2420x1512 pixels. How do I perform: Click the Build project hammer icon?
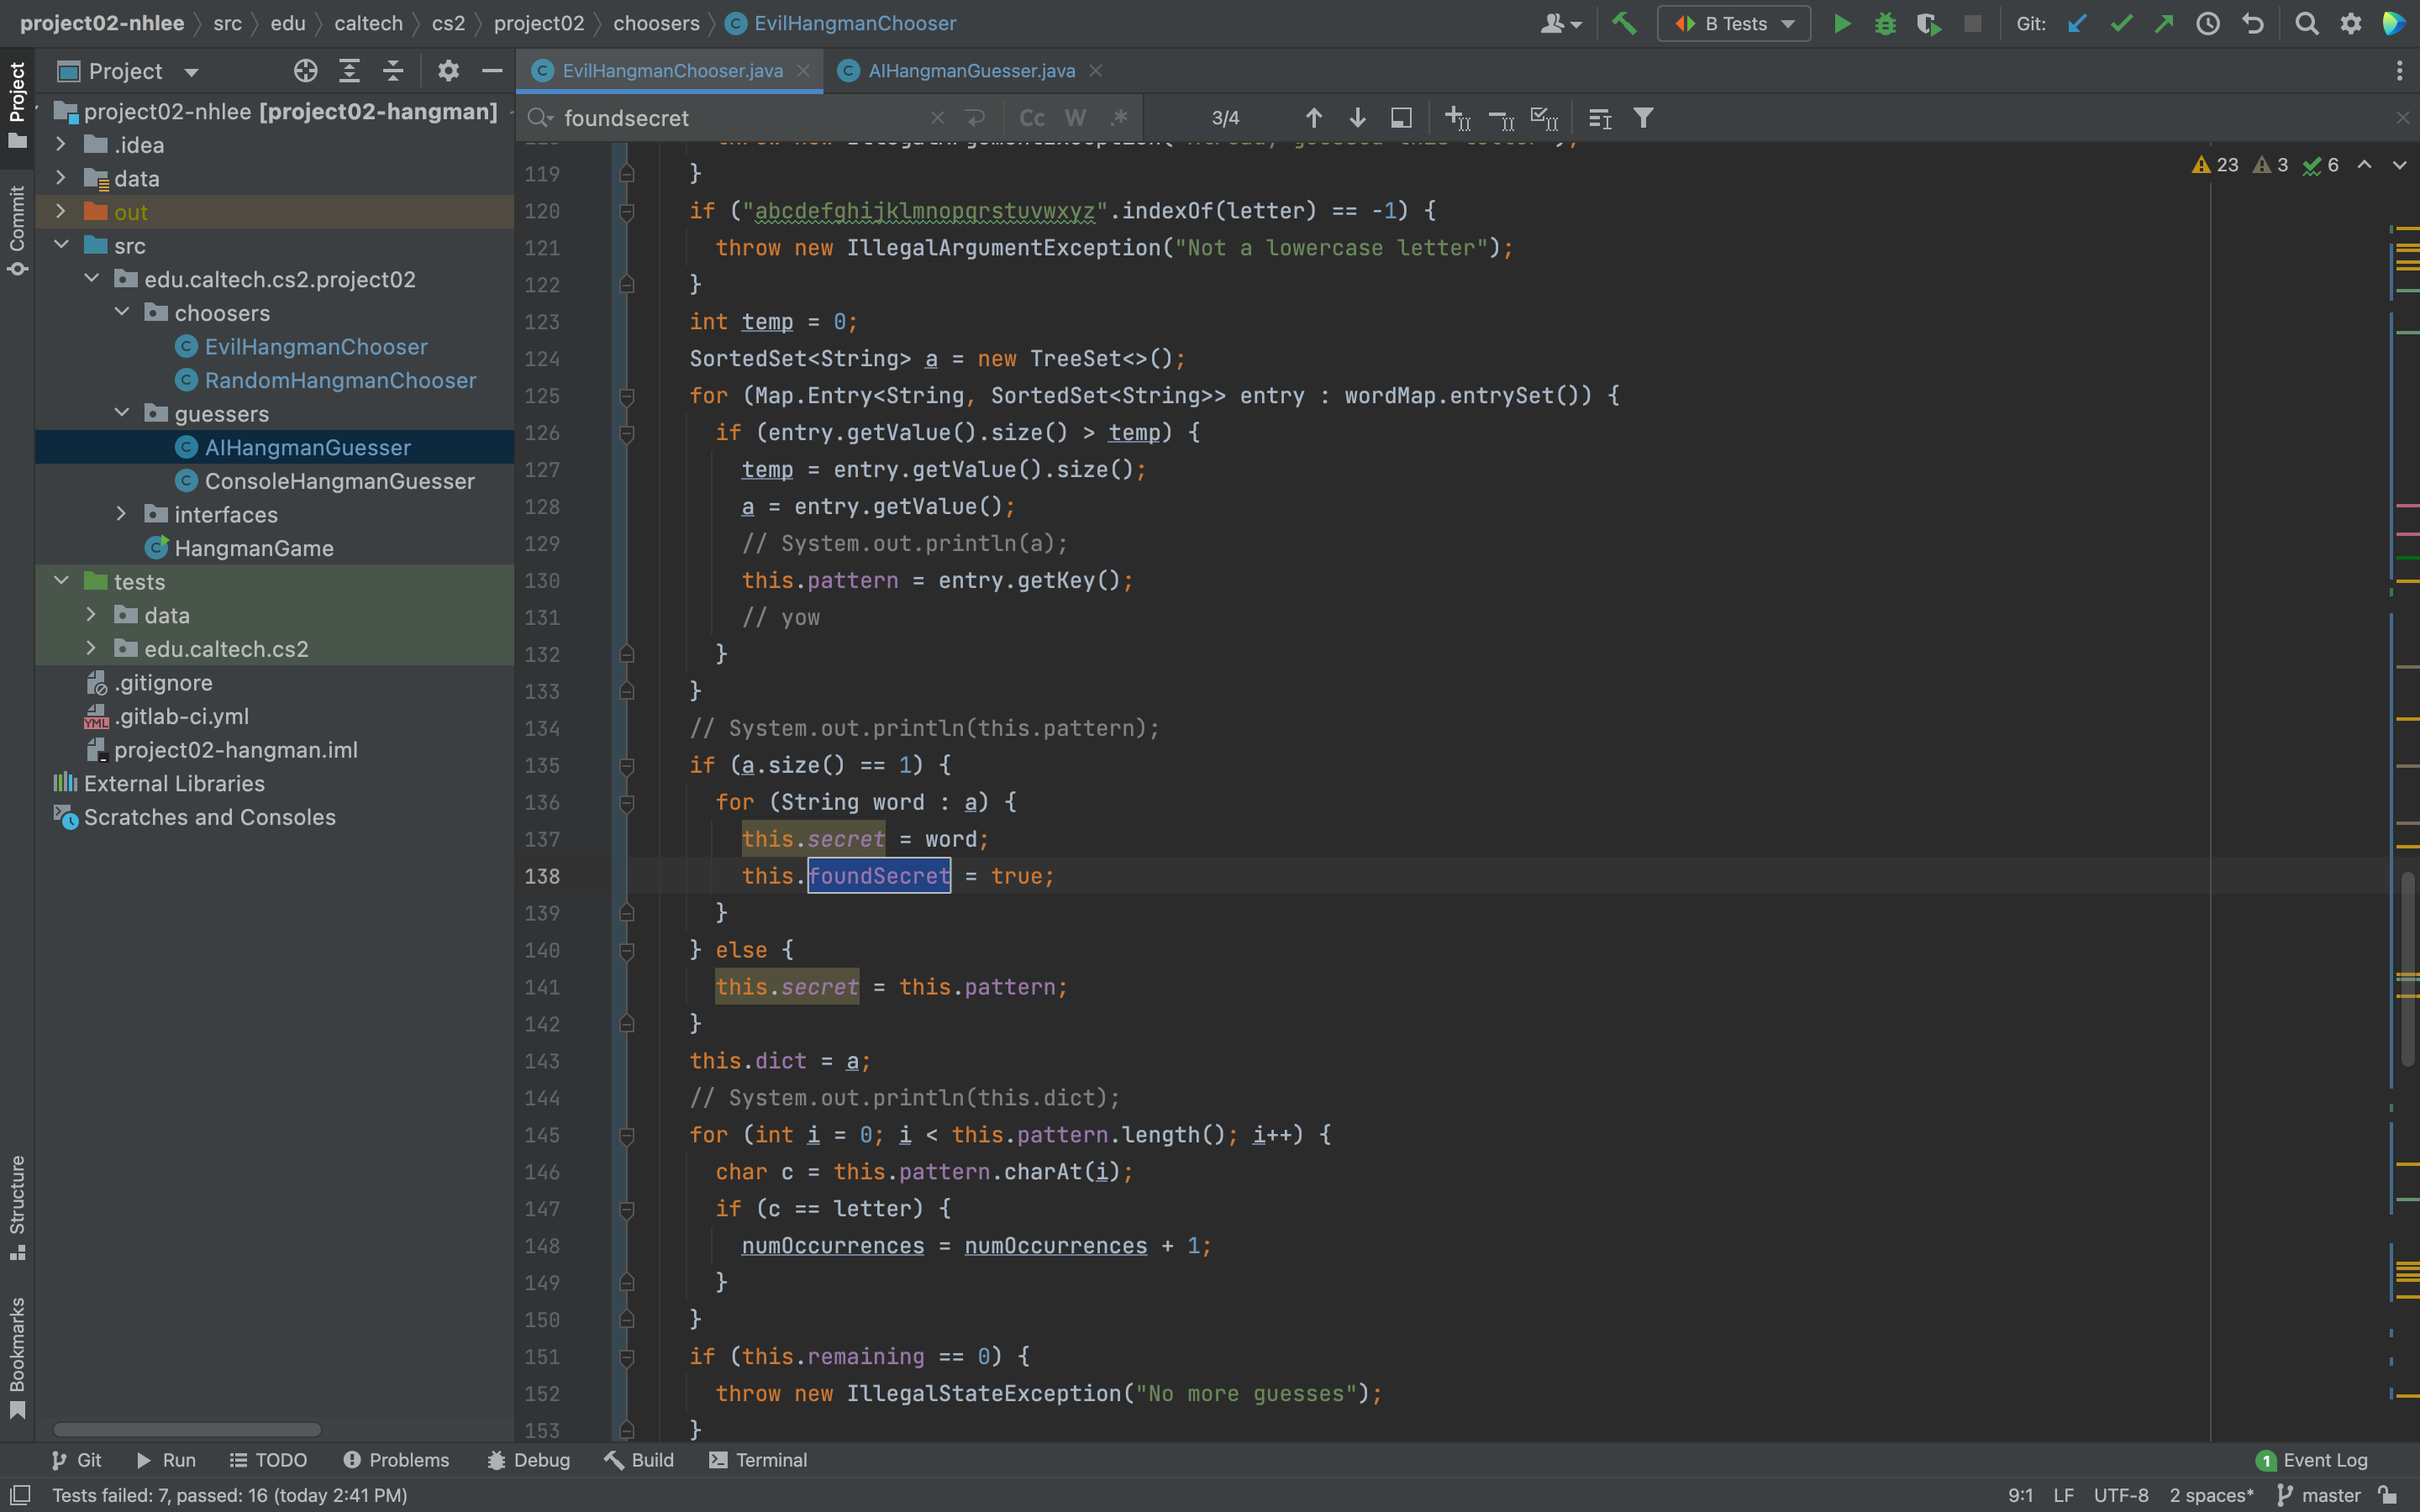[x=1624, y=23]
